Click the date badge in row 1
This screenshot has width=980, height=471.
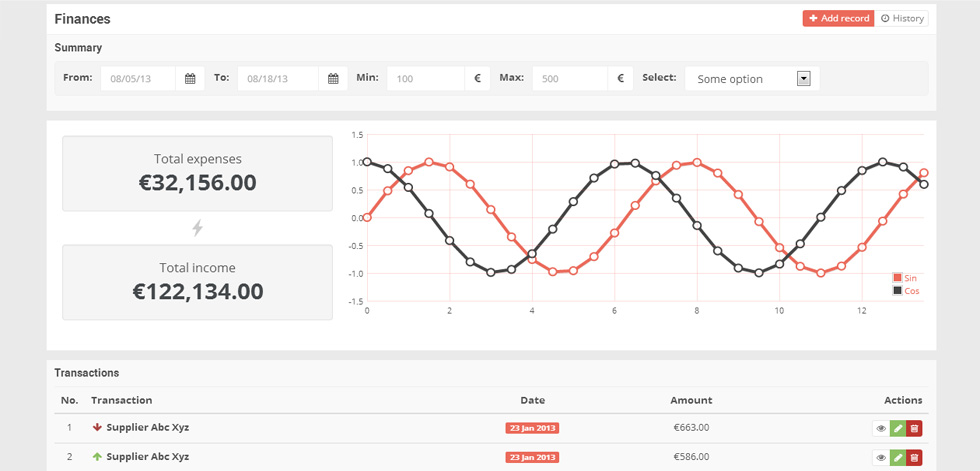click(x=532, y=429)
